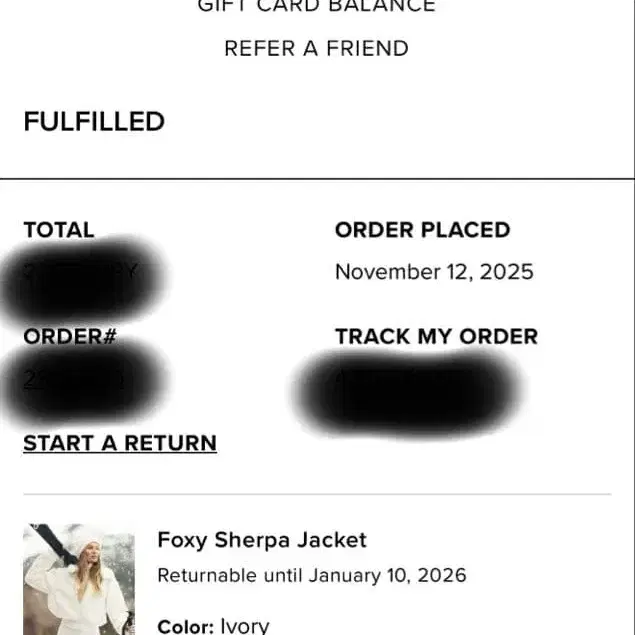Open the Foxy Sherpa Jacket product title
The image size is (635, 635).
coord(262,540)
